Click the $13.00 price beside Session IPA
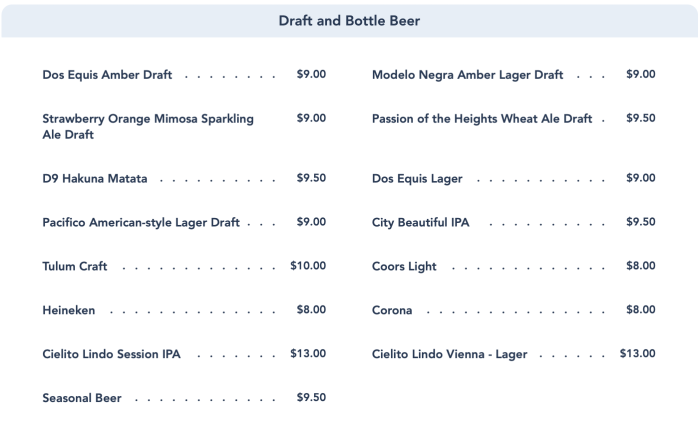700x426 pixels. 308,353
